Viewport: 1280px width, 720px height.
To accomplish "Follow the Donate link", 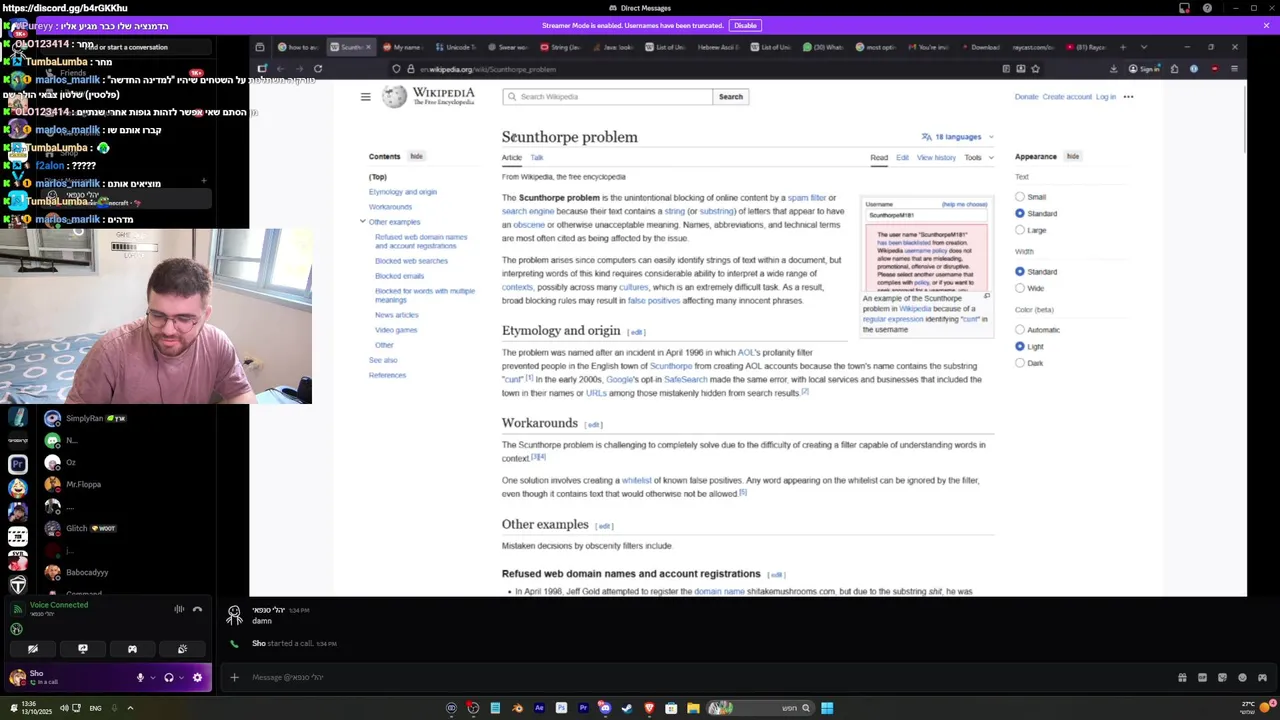I will (x=1026, y=97).
